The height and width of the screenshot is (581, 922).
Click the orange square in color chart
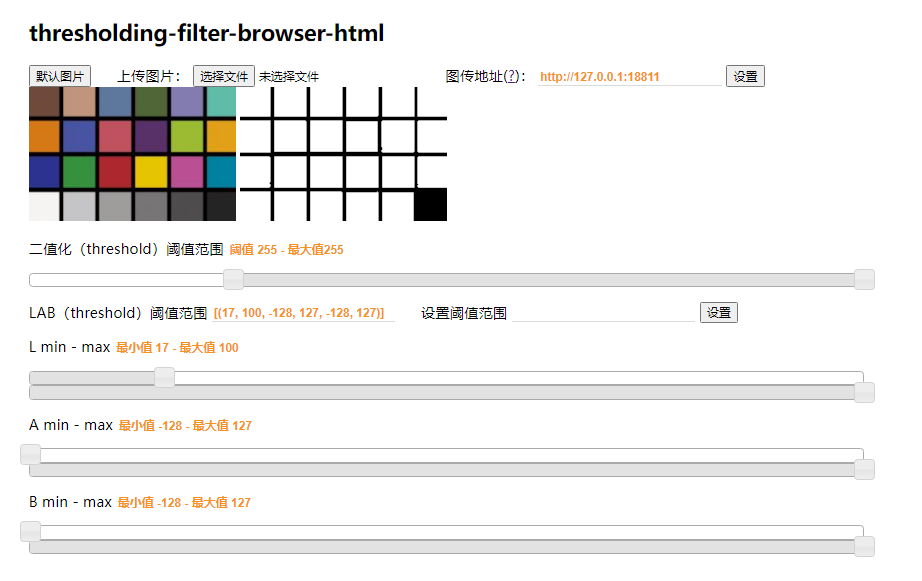[44, 136]
